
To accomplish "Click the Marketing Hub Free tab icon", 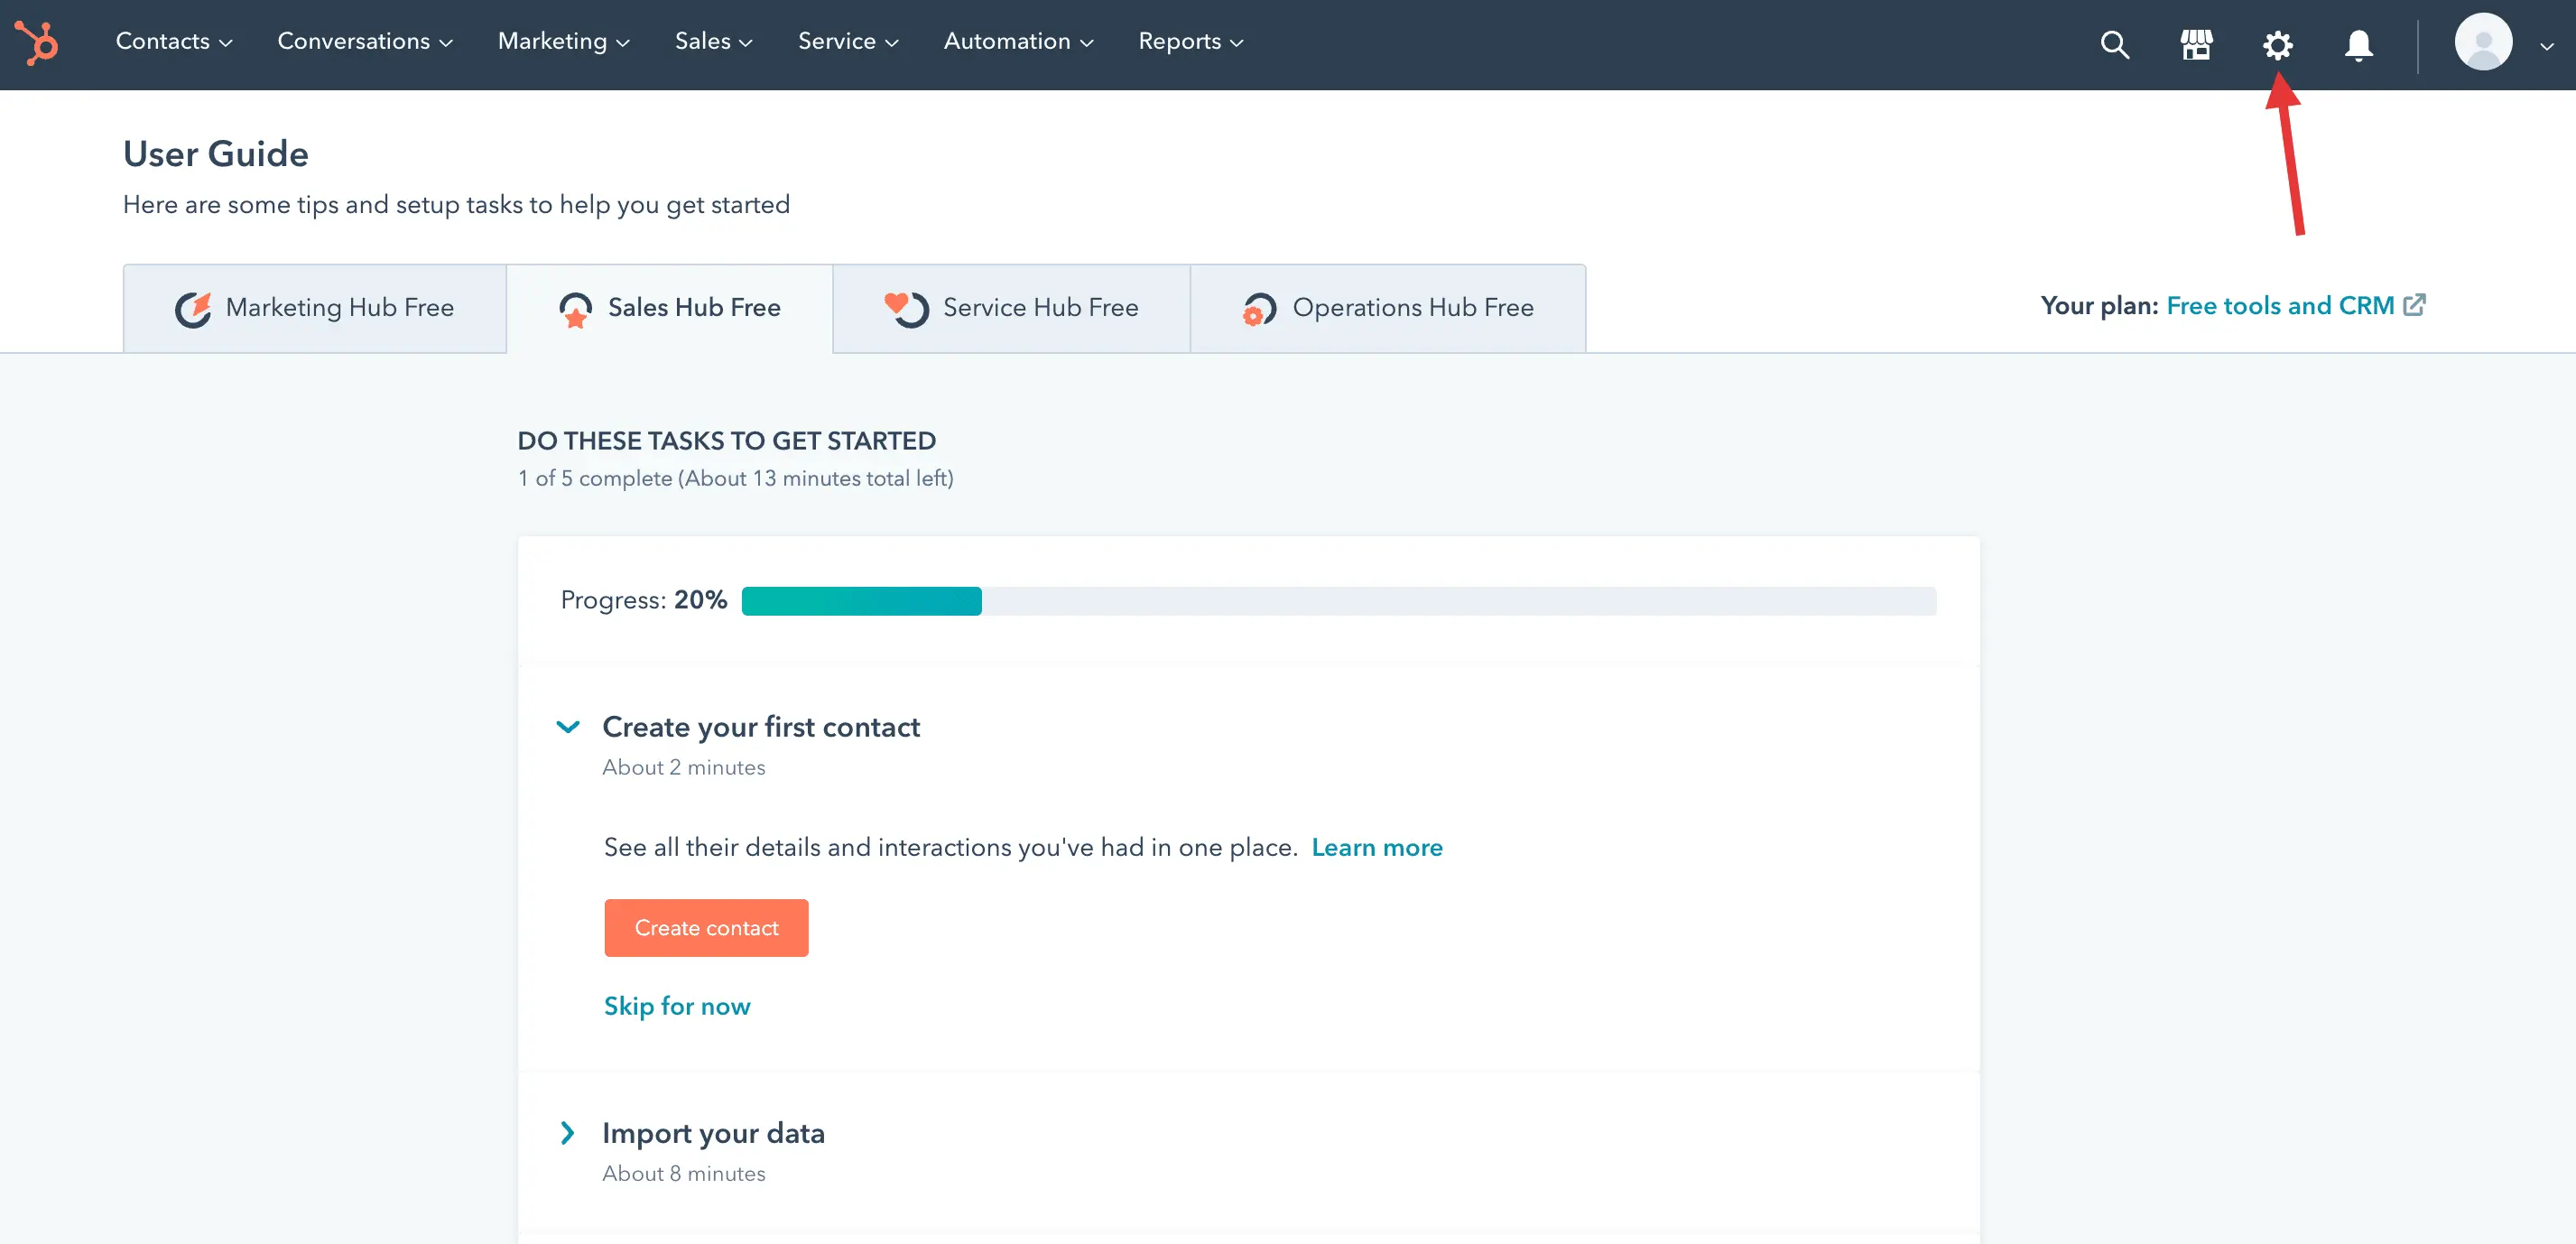I will [x=193, y=309].
